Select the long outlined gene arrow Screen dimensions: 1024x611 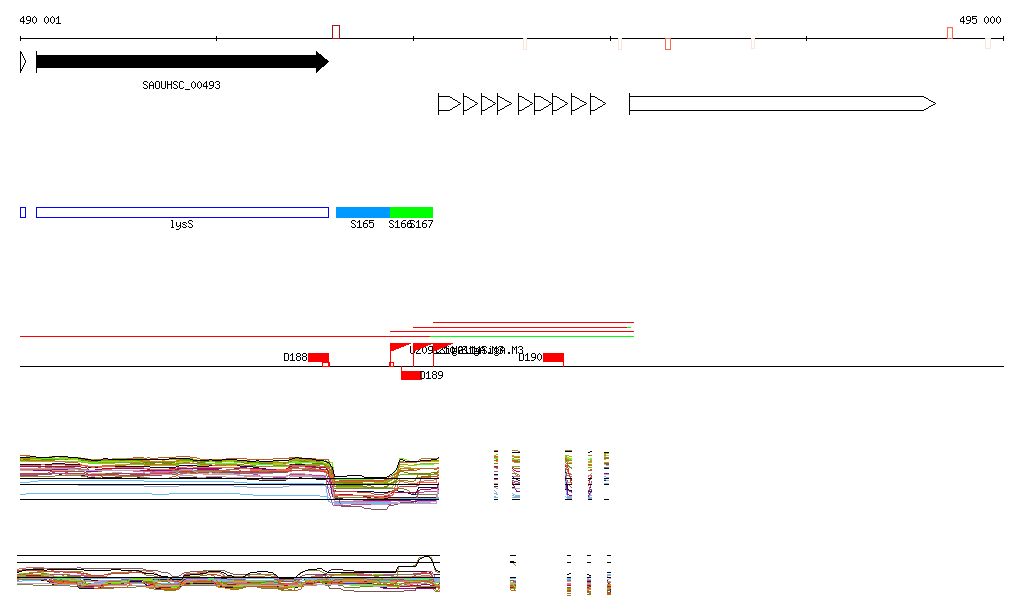(782, 103)
